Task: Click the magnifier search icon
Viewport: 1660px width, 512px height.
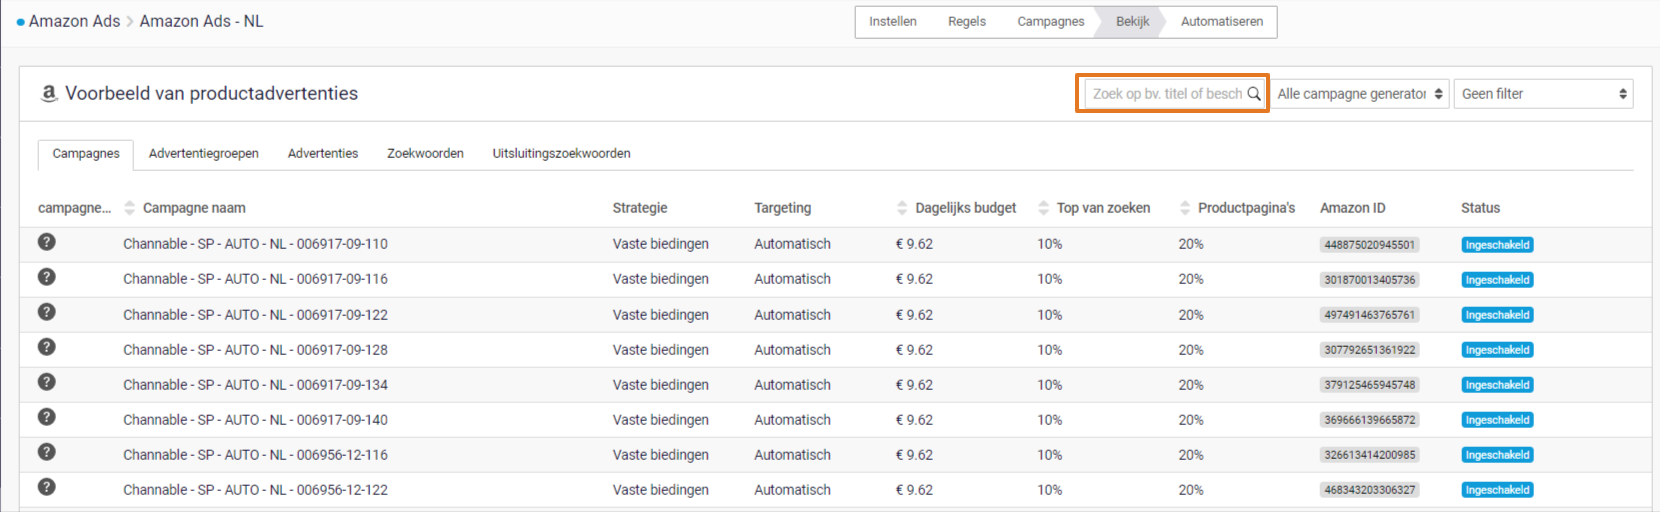Action: 1254,94
